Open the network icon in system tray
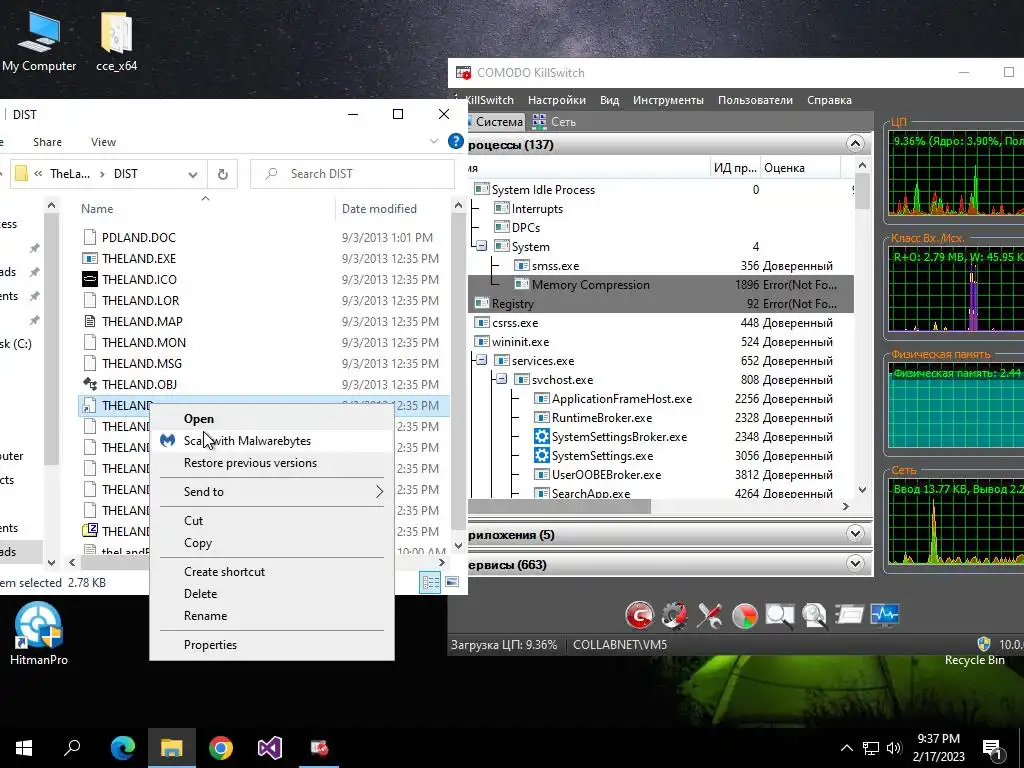1024x768 pixels. click(871, 748)
